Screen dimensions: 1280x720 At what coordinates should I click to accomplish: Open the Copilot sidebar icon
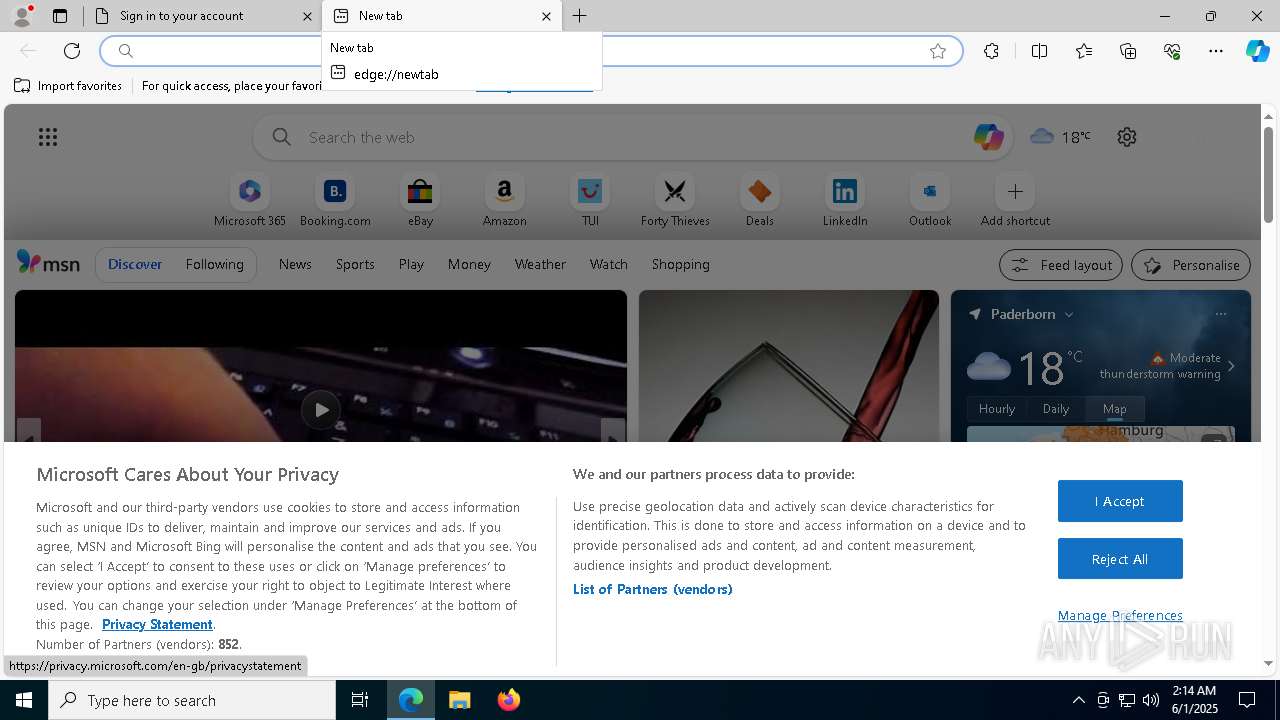1257,51
